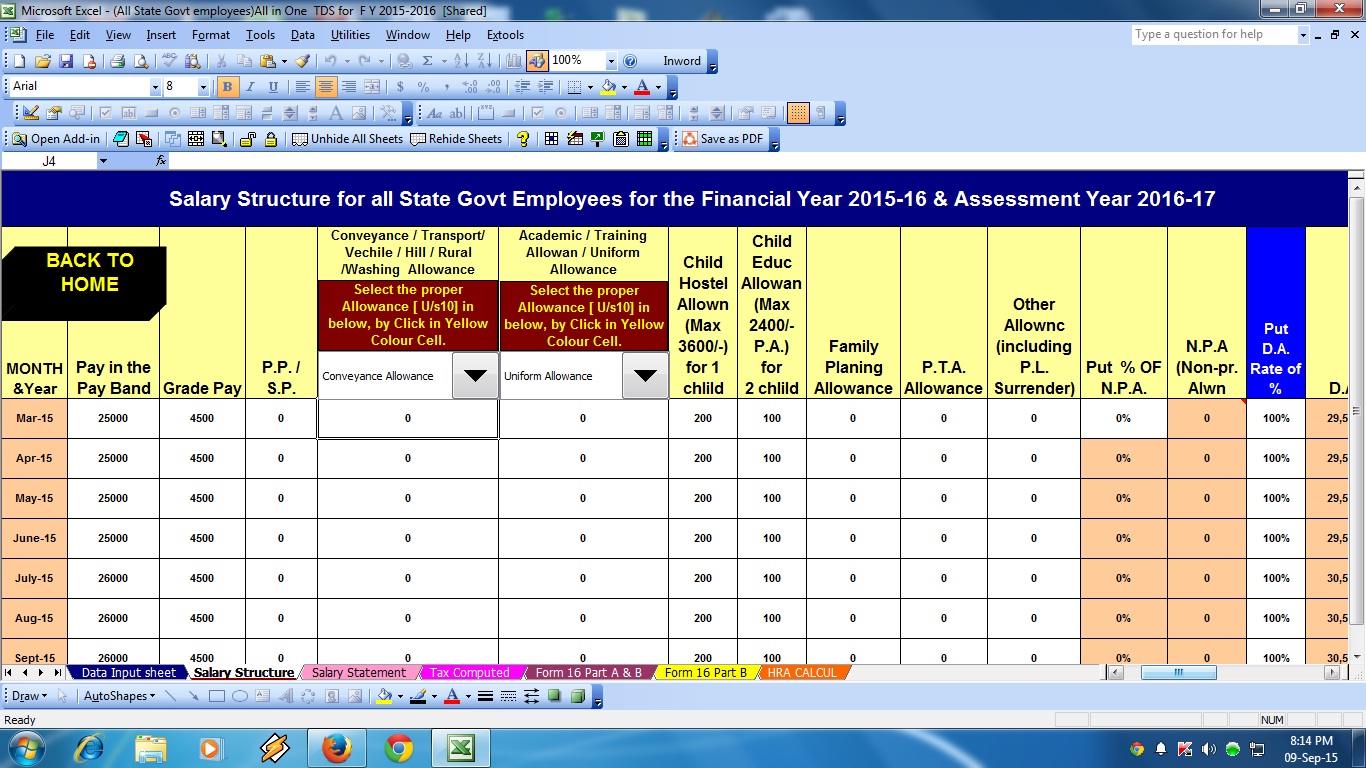Click the AutoSum sigma icon

[428, 61]
